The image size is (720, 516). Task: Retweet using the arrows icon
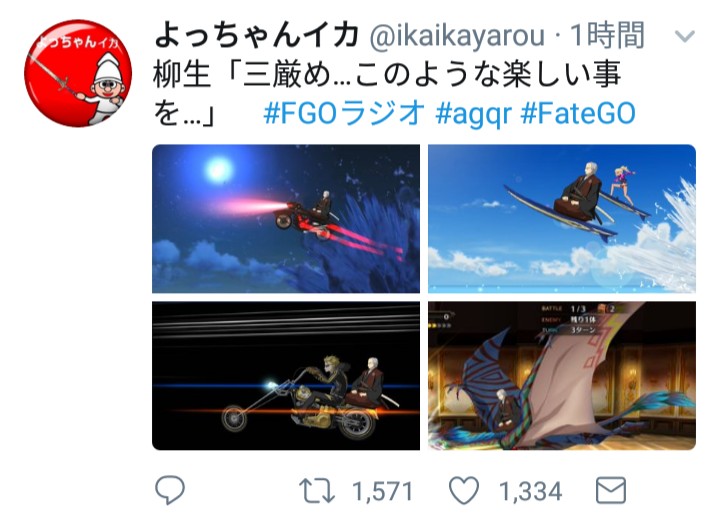(317, 491)
